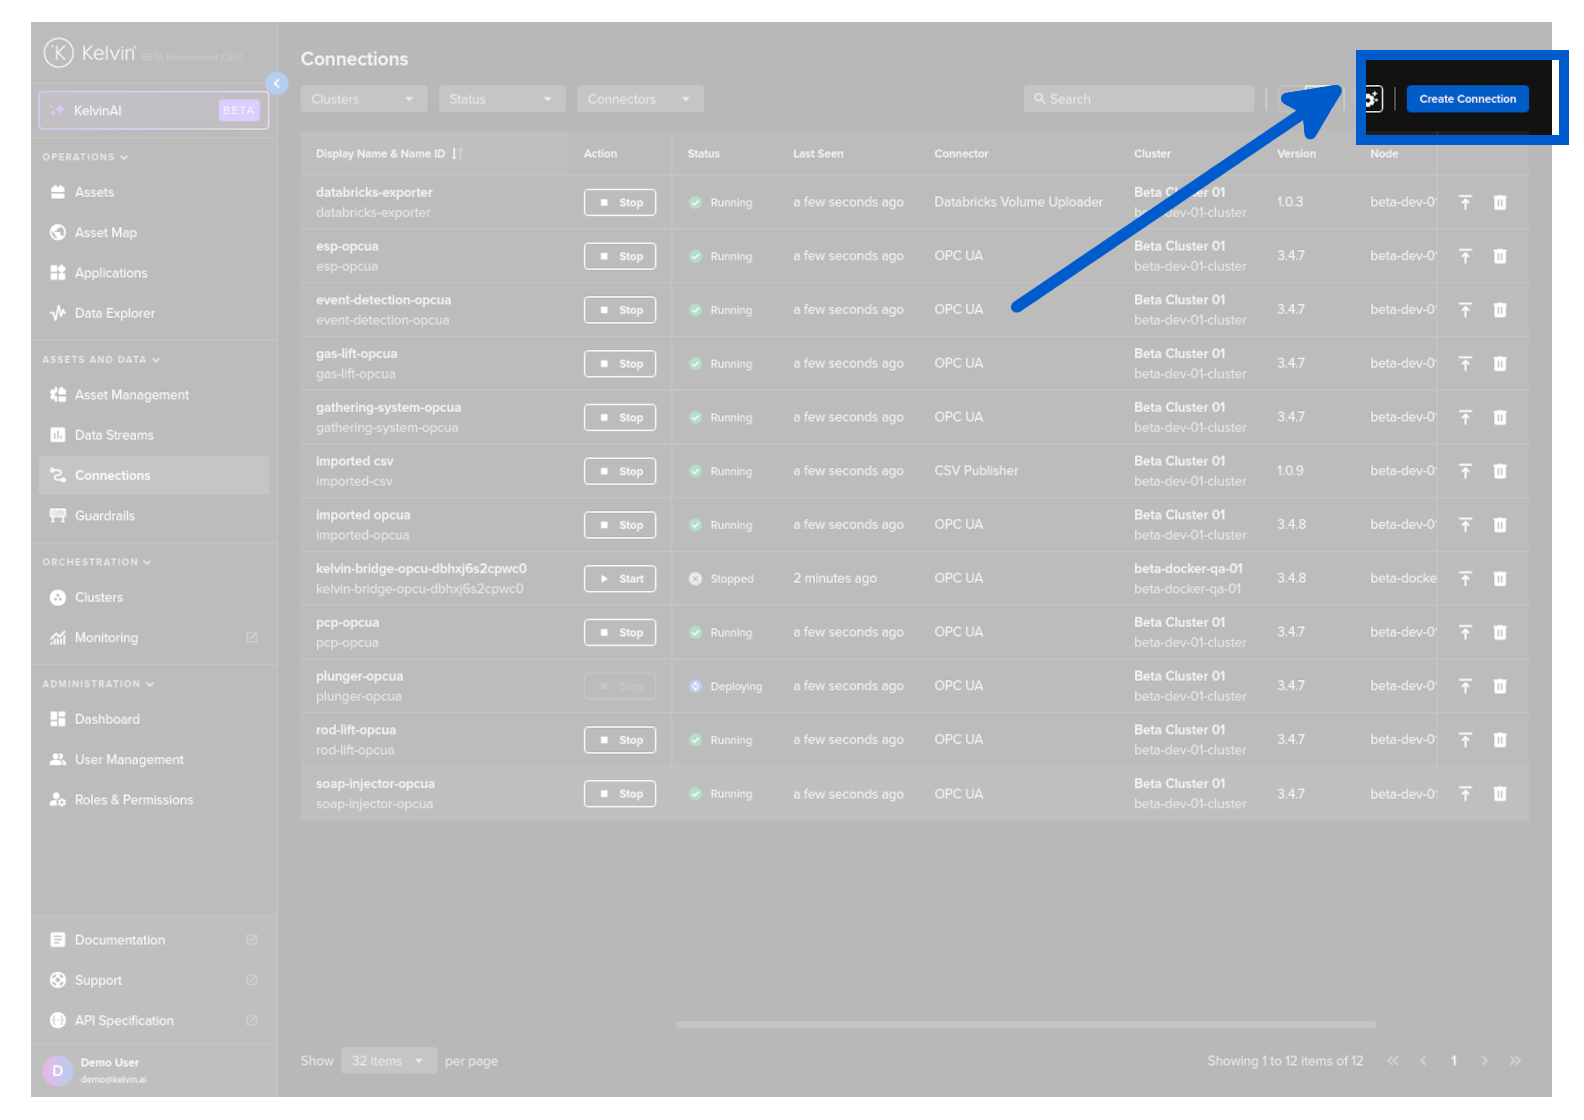Screen dimensions: 1584x1120
Task: Click the horizontal scrollbar below the table
Action: [1025, 1025]
